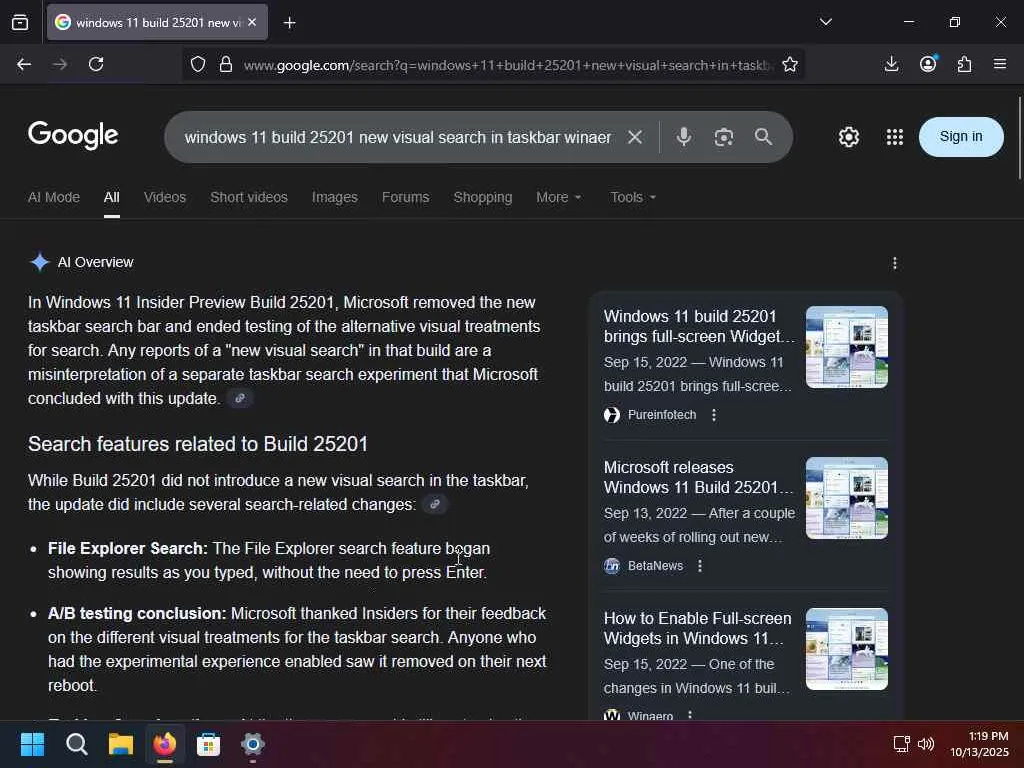Open clock and calendar flyout
The width and height of the screenshot is (1024, 768).
979,744
